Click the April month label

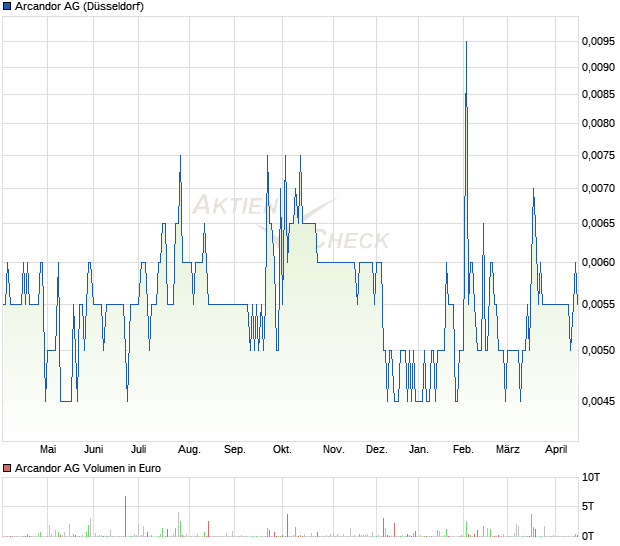[556, 450]
